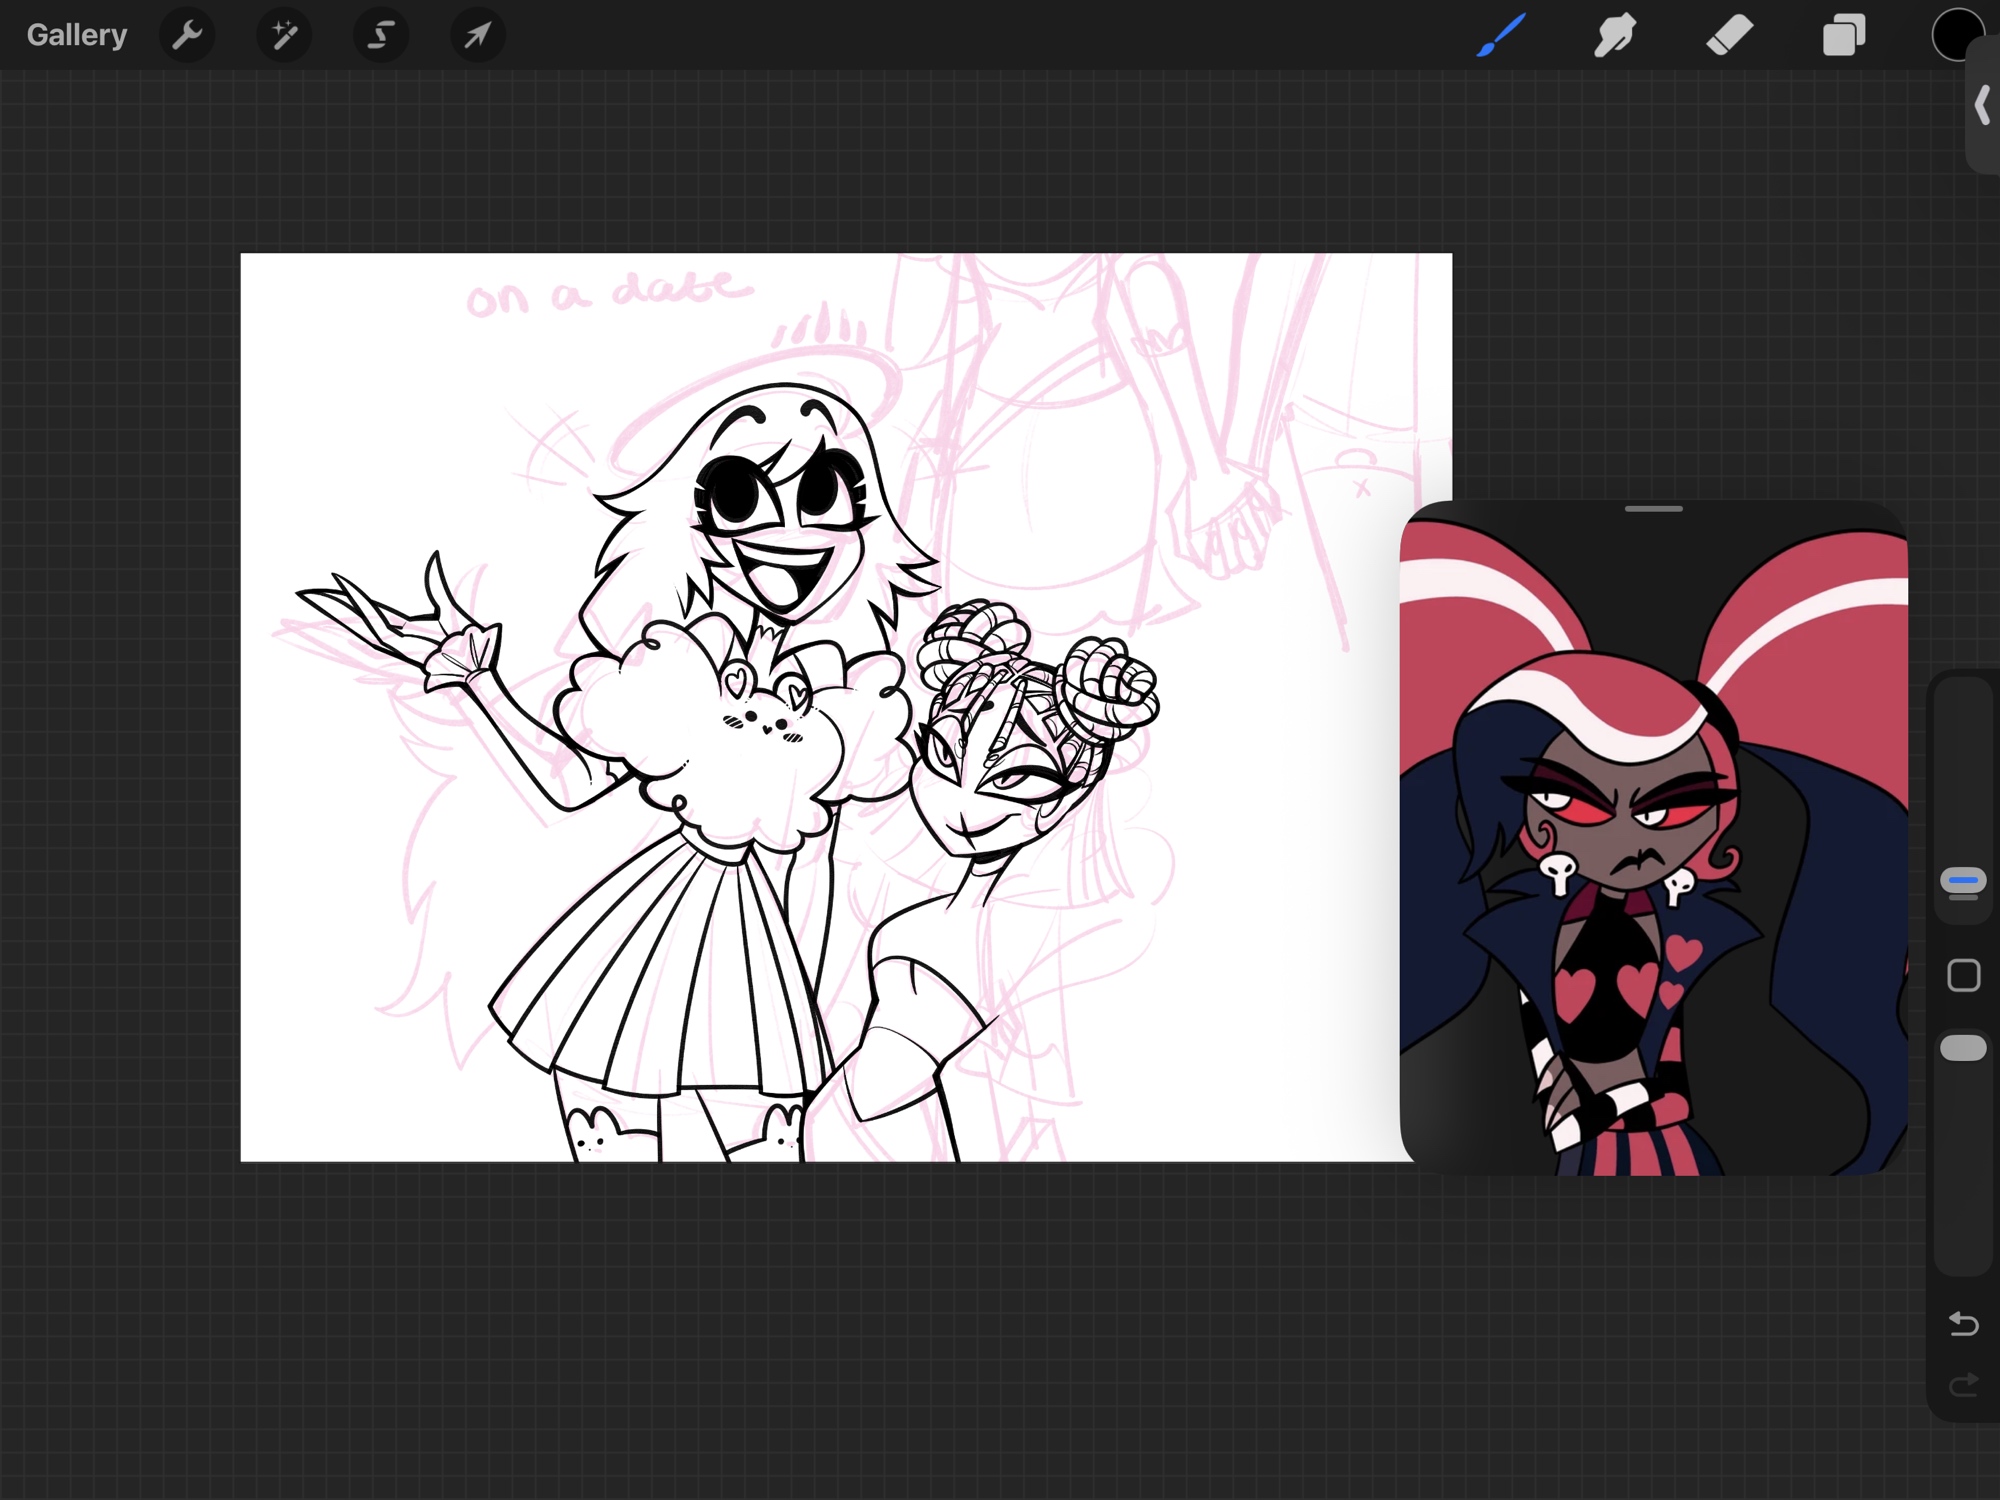2000x1500 pixels.
Task: Activate the Transform arrow tool
Action: pyautogui.click(x=478, y=35)
